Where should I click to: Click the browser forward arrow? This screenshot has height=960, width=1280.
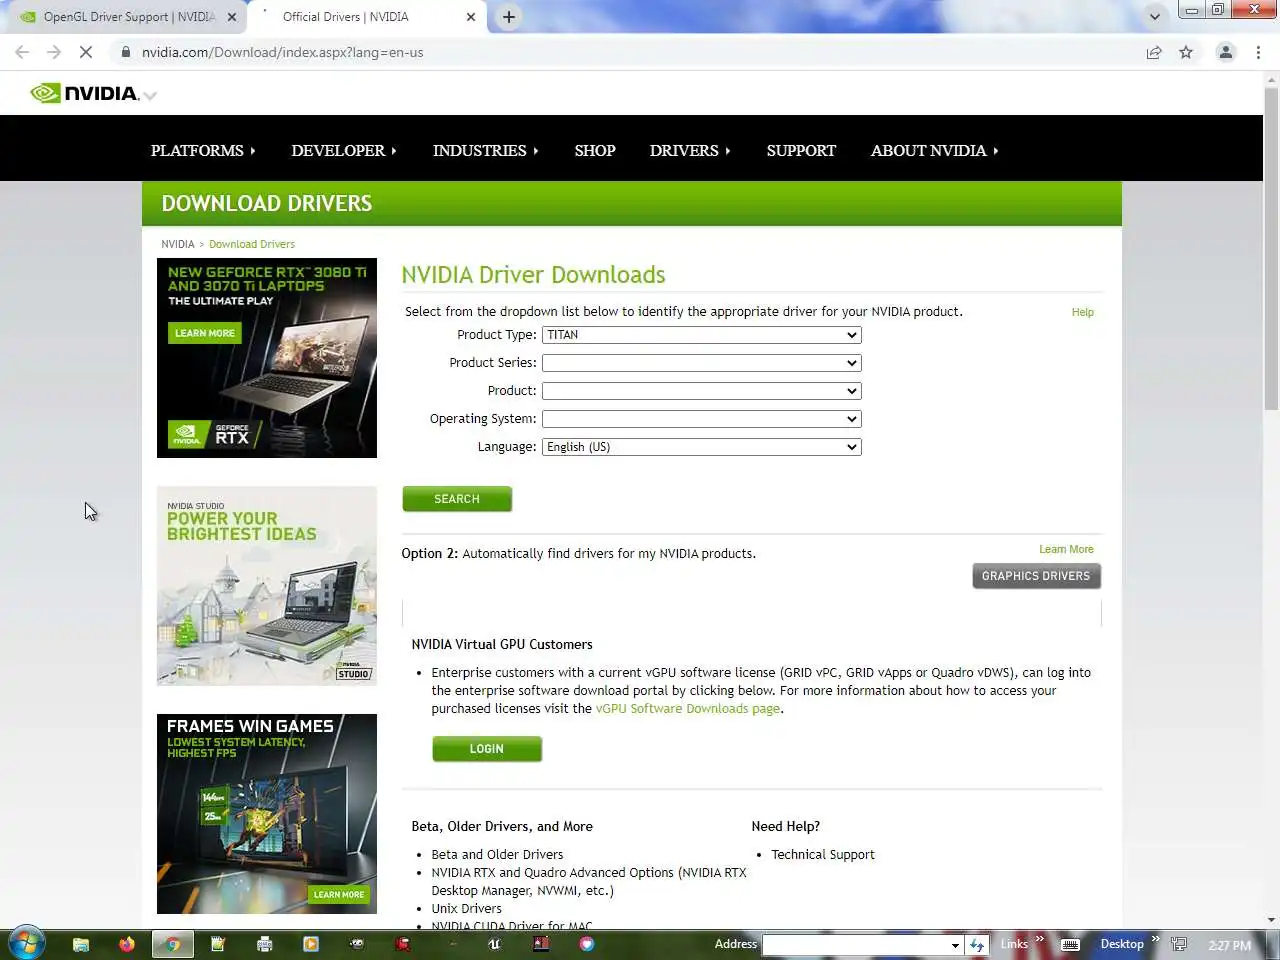click(54, 52)
